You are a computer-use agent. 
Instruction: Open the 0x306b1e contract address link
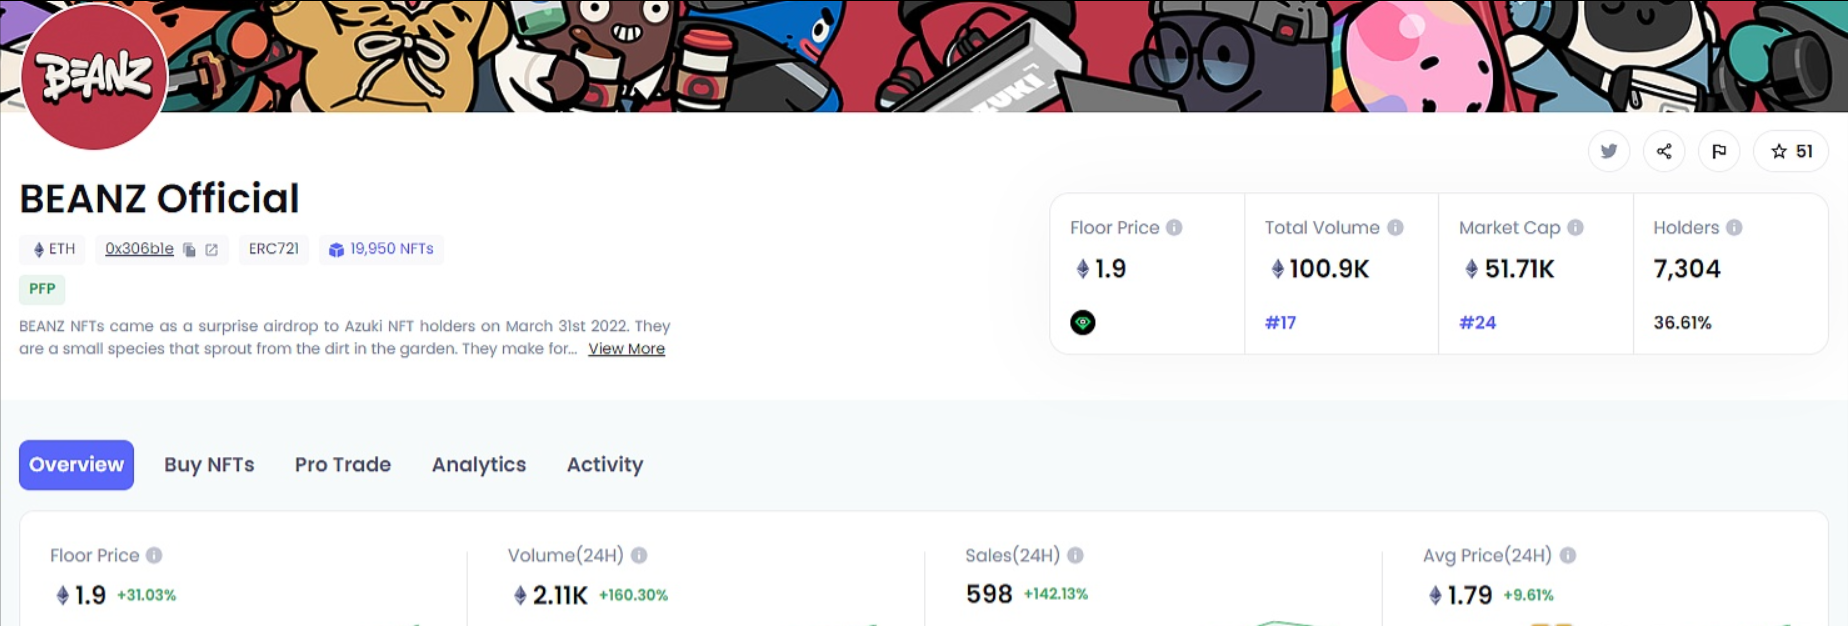coord(139,249)
